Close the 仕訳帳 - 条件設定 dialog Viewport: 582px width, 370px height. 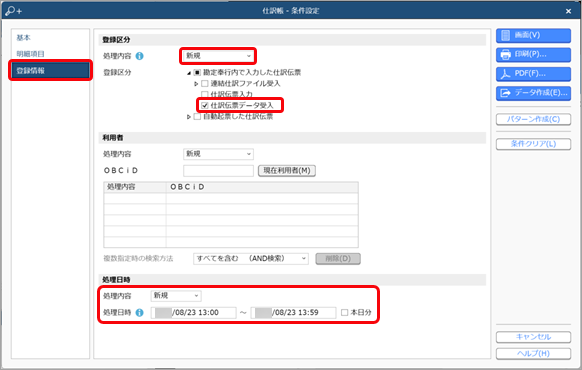point(568,11)
